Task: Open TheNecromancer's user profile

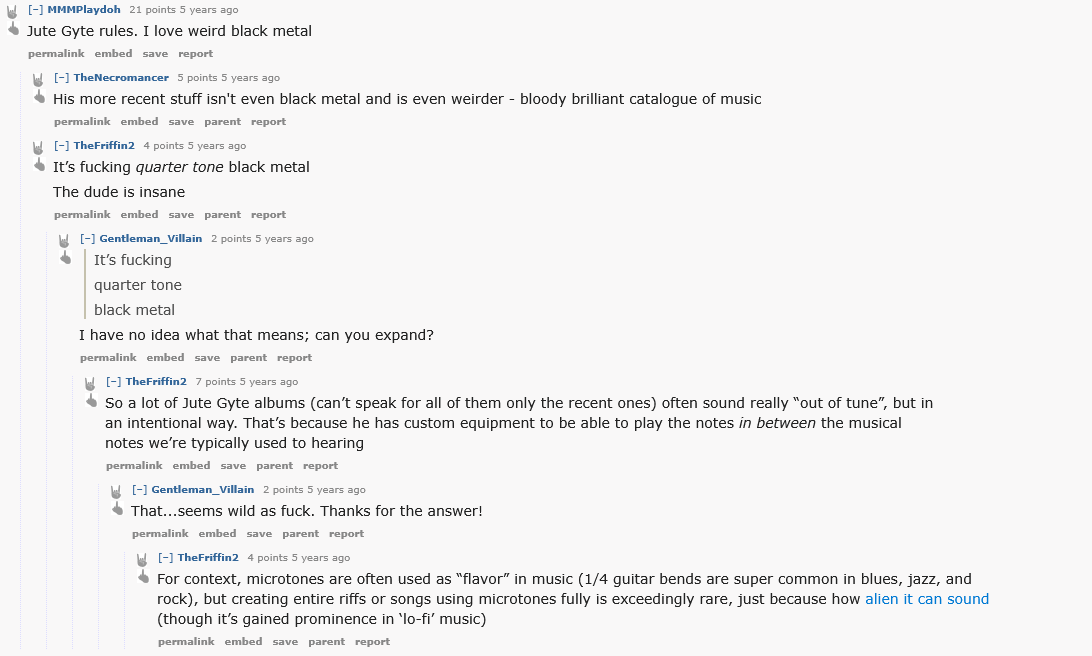Action: pyautogui.click(x=121, y=78)
